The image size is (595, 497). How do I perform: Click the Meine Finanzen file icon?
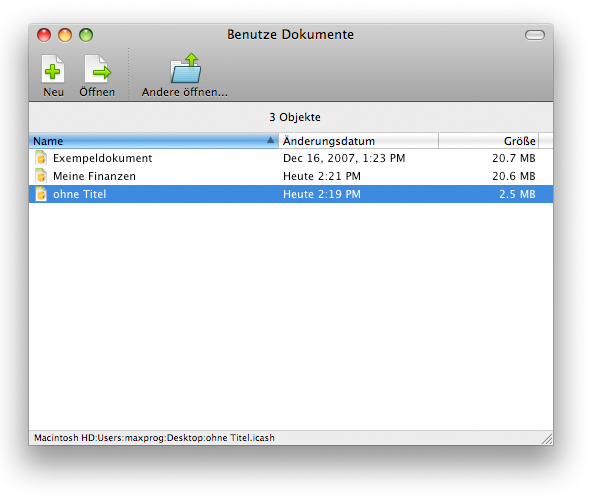[x=41, y=176]
